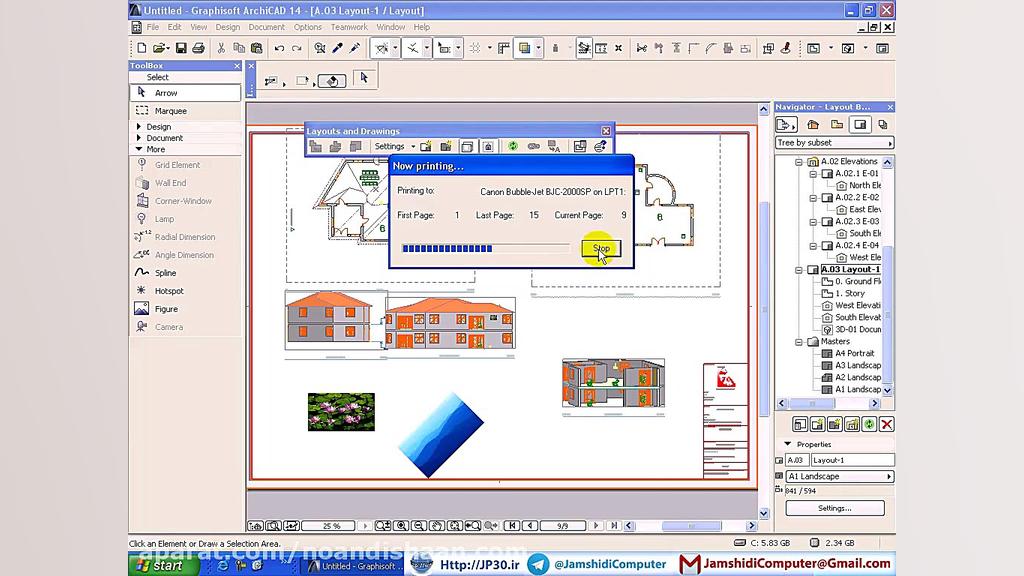Select the Radial Dimension tool
This screenshot has width=1024, height=576.
185,237
